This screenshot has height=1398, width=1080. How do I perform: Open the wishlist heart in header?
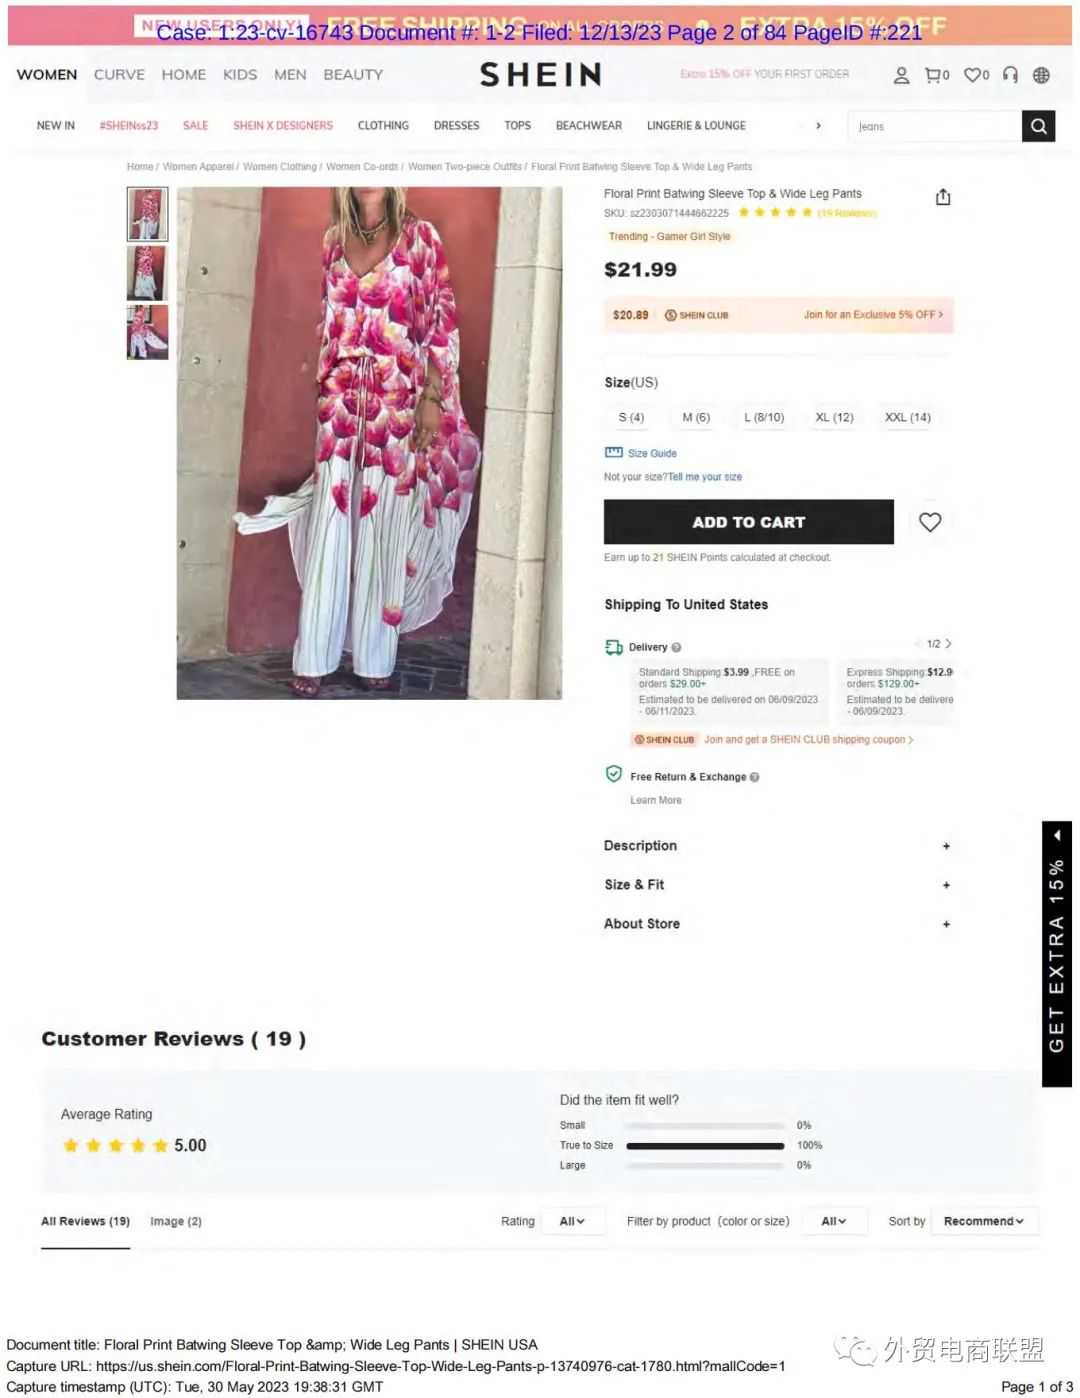pyautogui.click(x=973, y=75)
